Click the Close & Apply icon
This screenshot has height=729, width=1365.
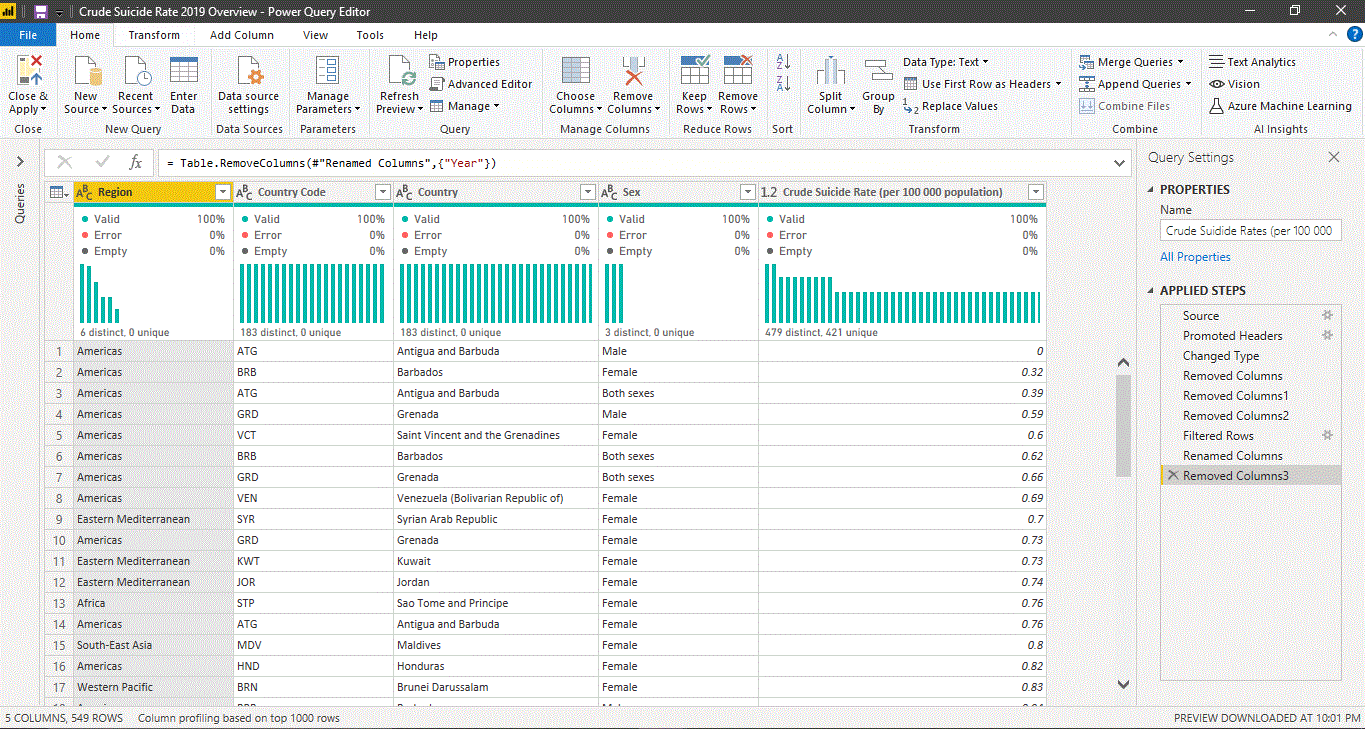[29, 72]
